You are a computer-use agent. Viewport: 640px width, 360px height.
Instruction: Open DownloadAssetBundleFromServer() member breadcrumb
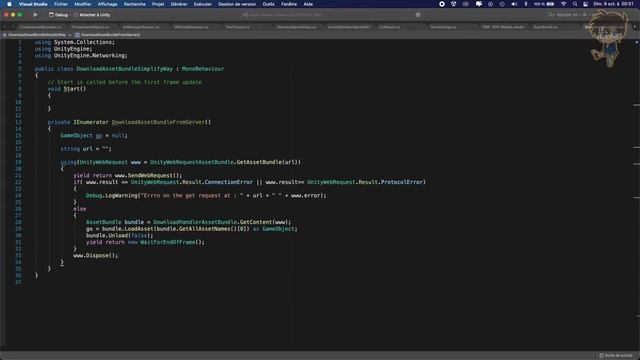point(108,35)
